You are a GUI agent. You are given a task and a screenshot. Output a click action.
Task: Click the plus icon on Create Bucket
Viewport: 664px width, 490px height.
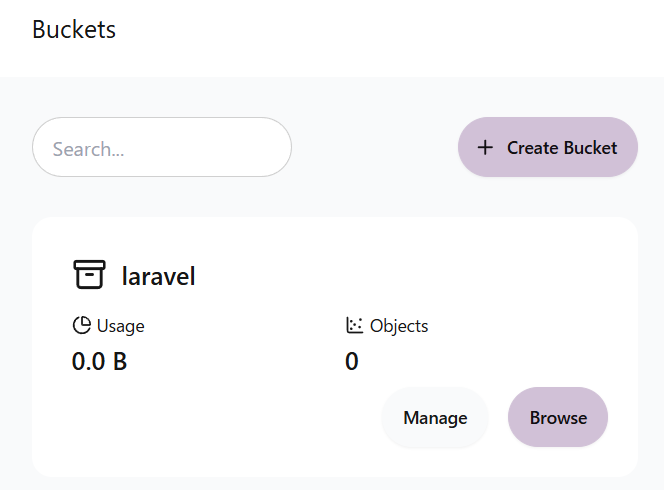pyautogui.click(x=485, y=148)
